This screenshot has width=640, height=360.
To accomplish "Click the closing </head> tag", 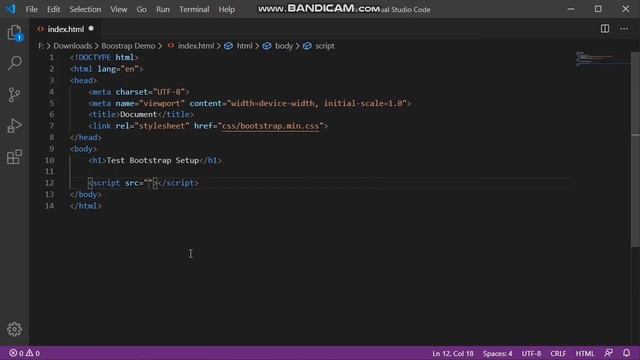I will 86,137.
